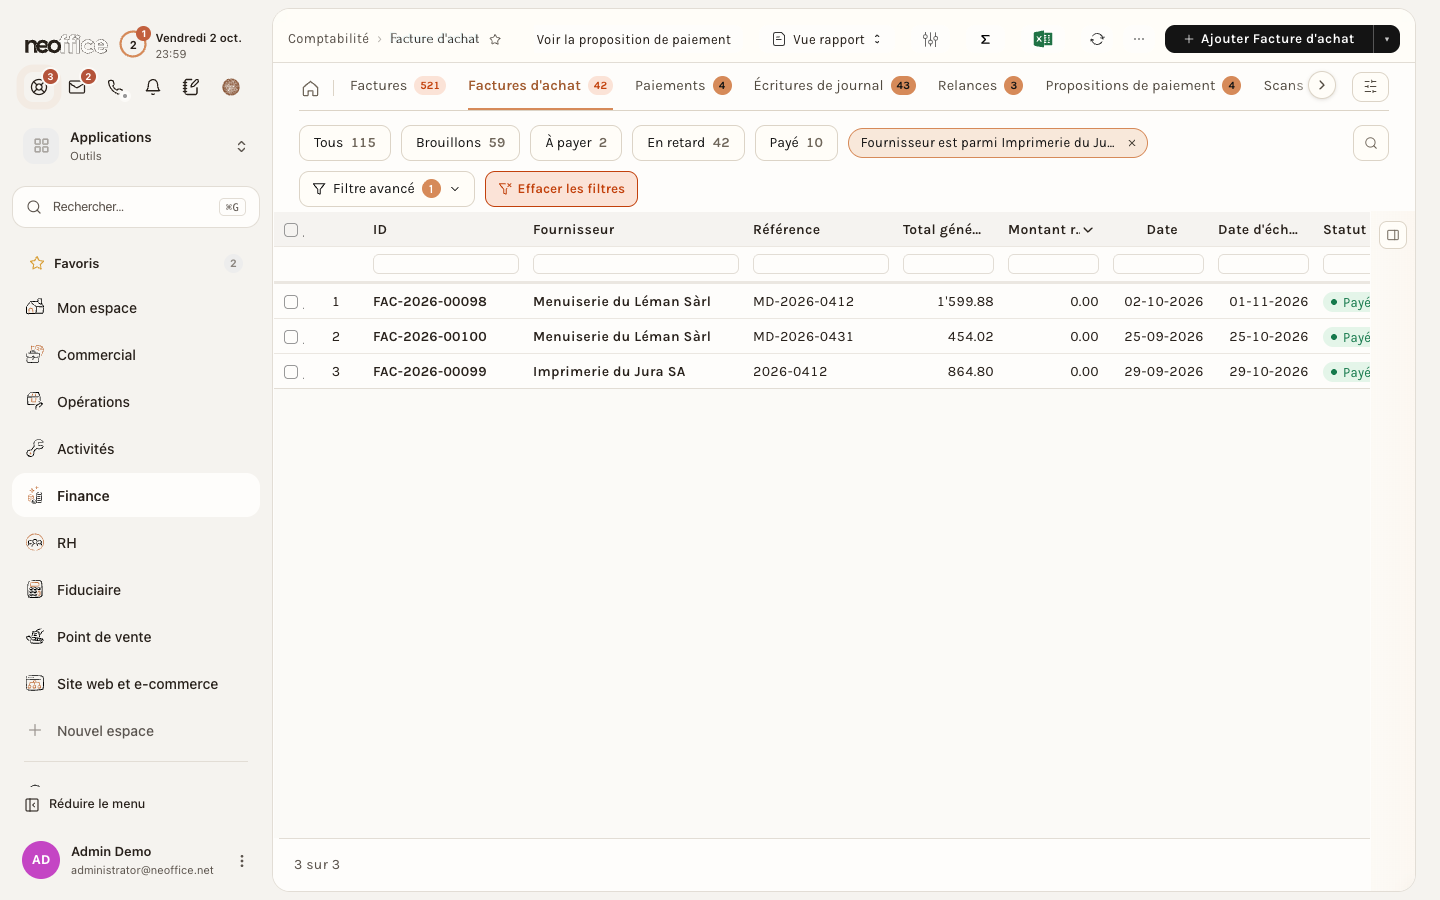Screen dimensions: 1440x900
Task: Click Ajouter Facture d'achat button
Action: click(1269, 39)
